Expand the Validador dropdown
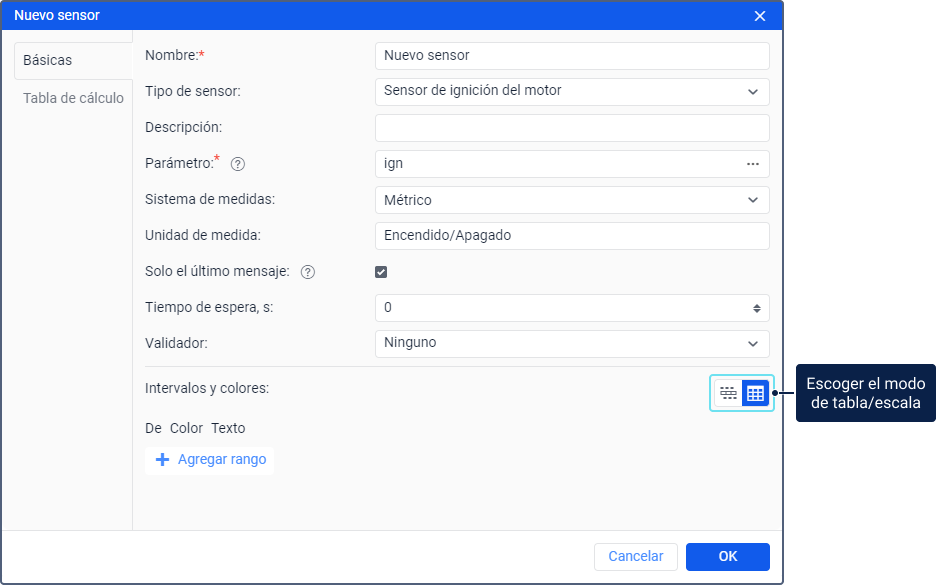 pyautogui.click(x=572, y=343)
